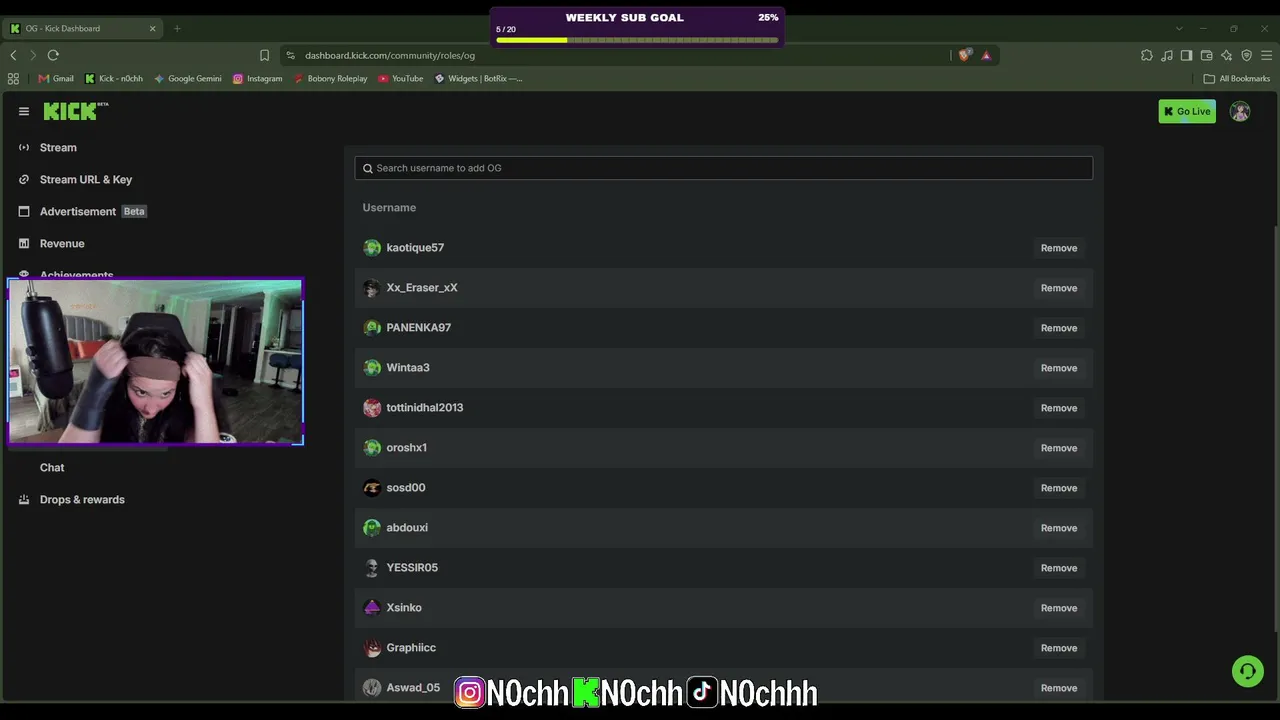
Task: Remove Graphiicc from OG list
Action: coord(1059,648)
